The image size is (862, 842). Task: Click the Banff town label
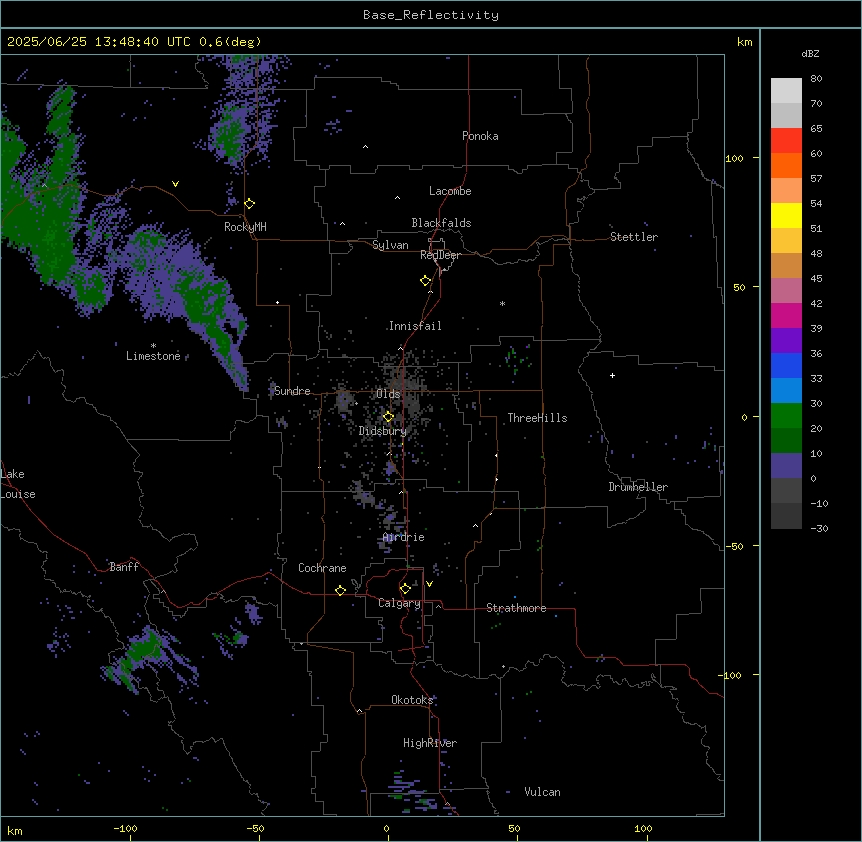click(x=124, y=567)
